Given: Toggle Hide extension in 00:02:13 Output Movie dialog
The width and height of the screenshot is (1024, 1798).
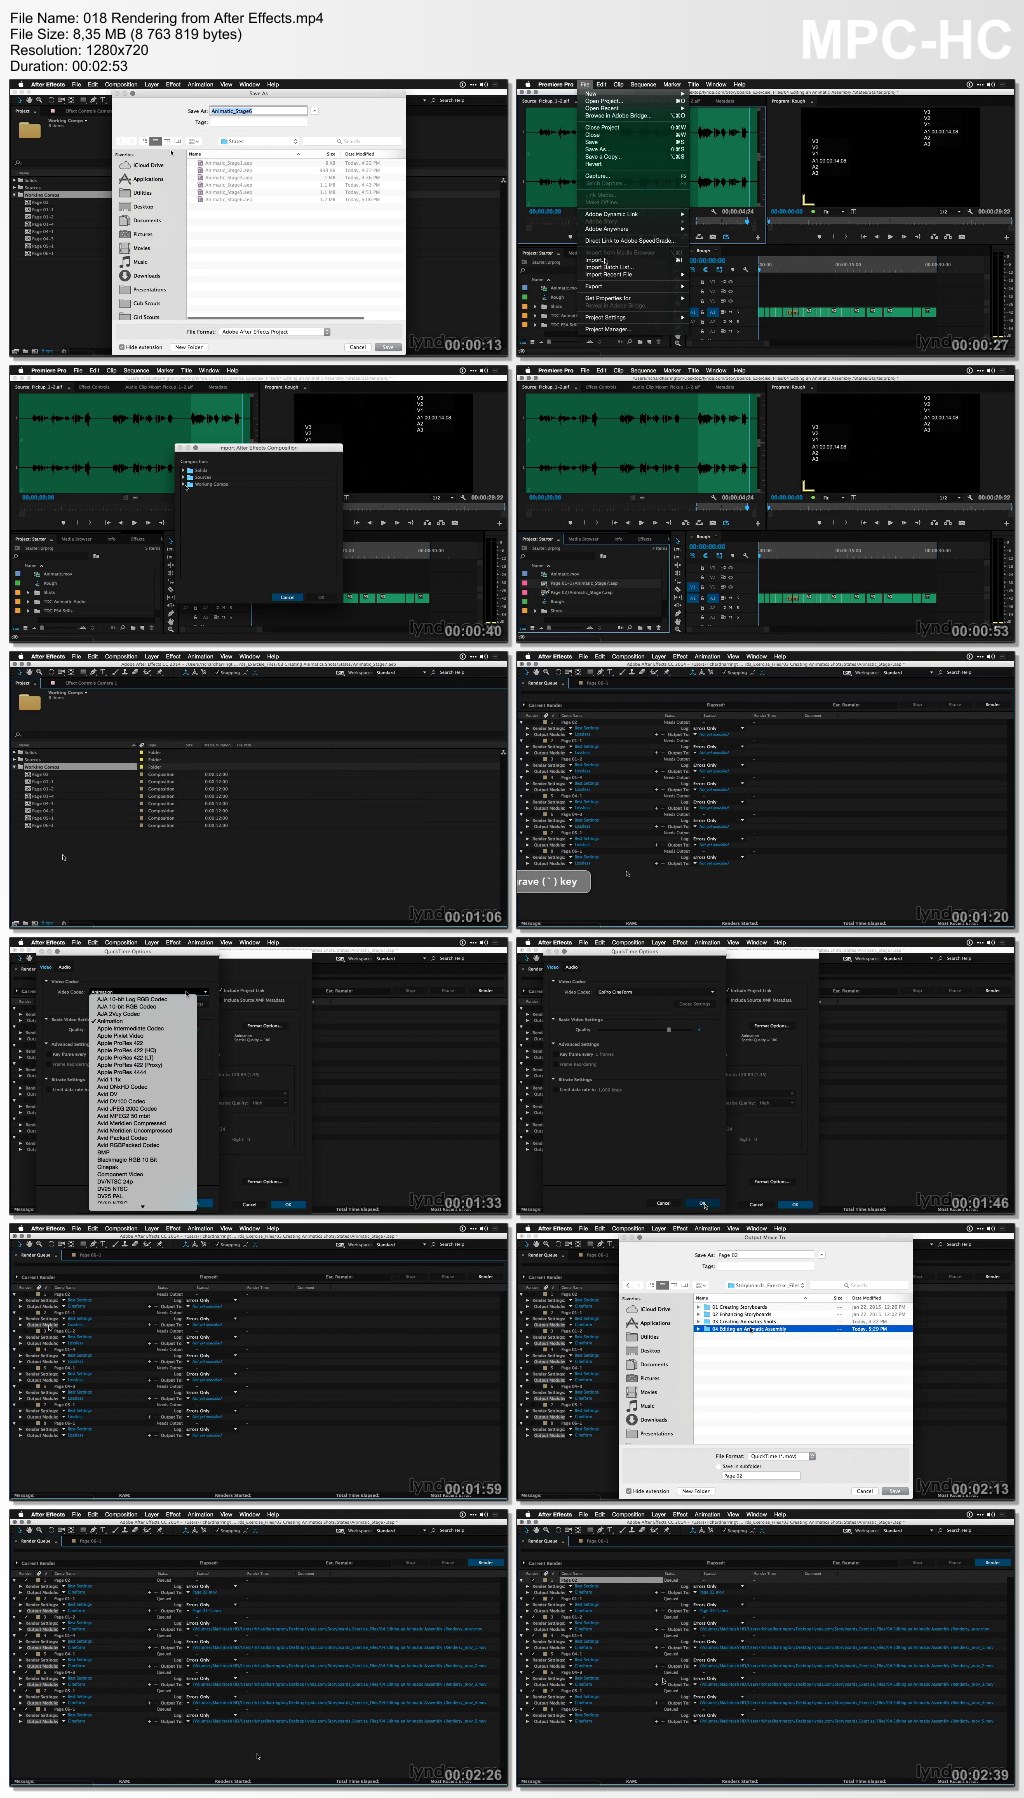Looking at the screenshot, I should pyautogui.click(x=629, y=1491).
